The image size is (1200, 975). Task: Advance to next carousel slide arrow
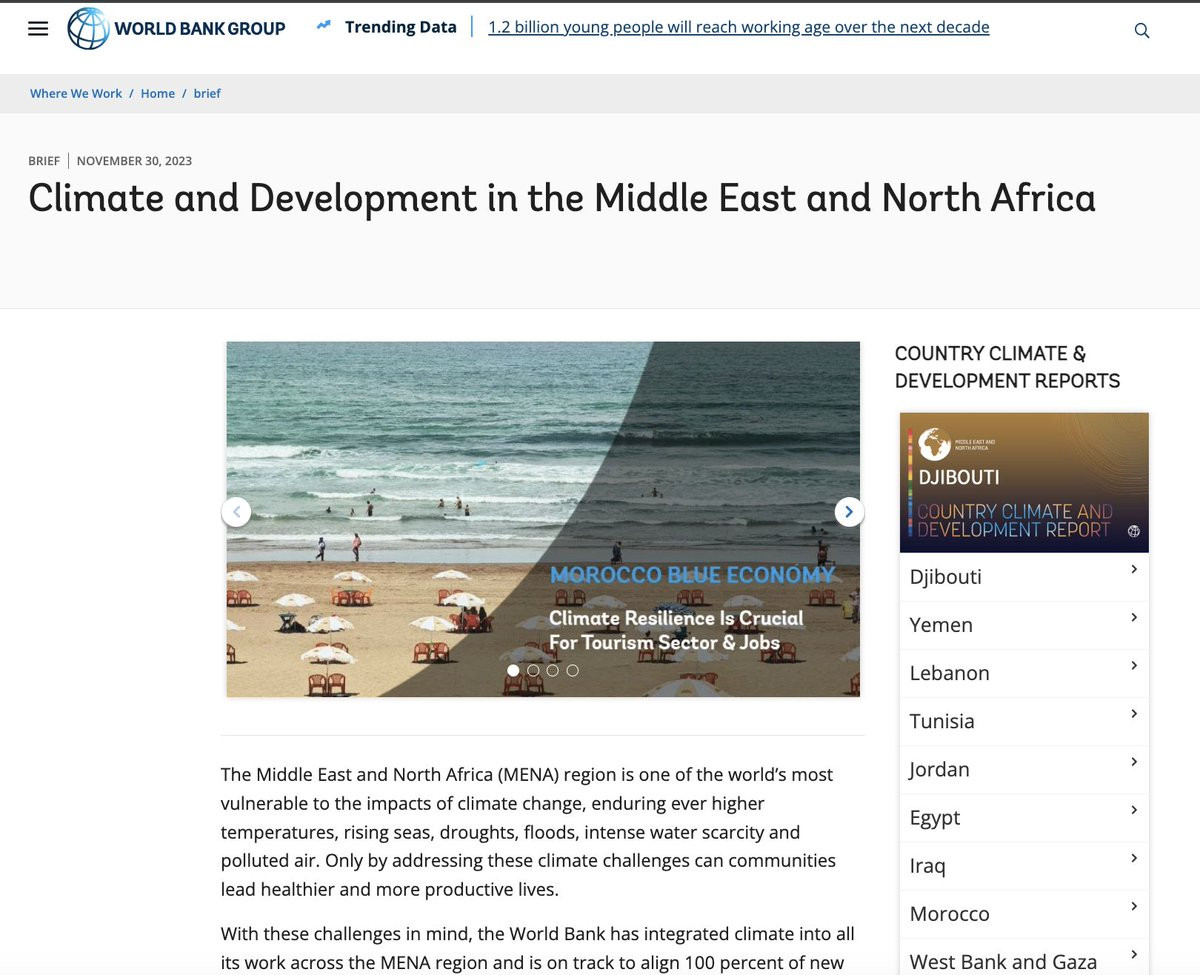849,512
